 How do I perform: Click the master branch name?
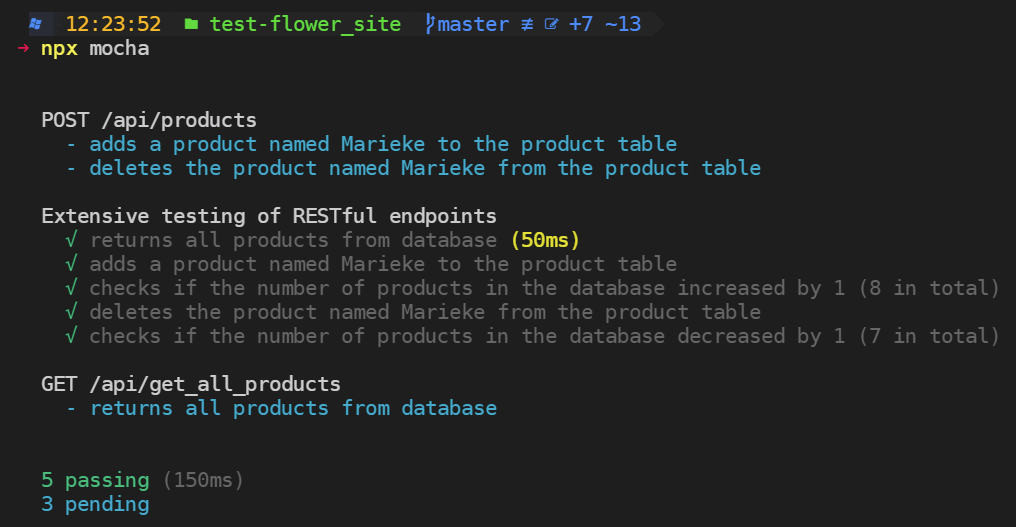tap(473, 25)
